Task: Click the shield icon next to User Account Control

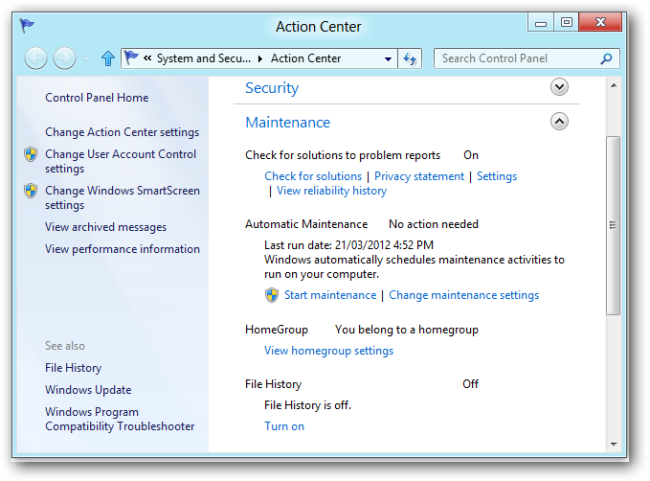Action: pyautogui.click(x=31, y=154)
